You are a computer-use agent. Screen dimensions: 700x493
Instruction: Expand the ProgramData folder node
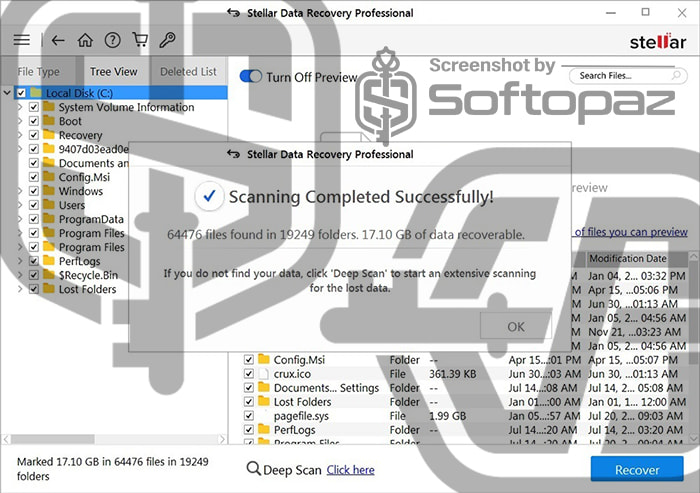(x=20, y=219)
